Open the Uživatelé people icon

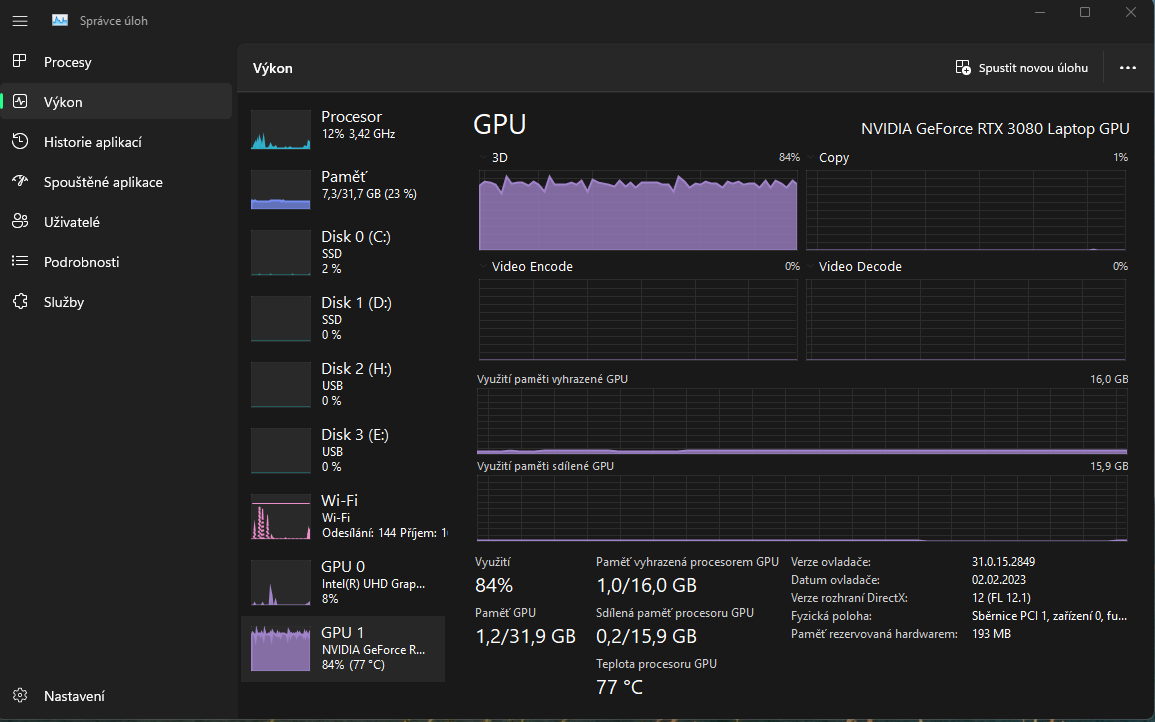[x=20, y=222]
